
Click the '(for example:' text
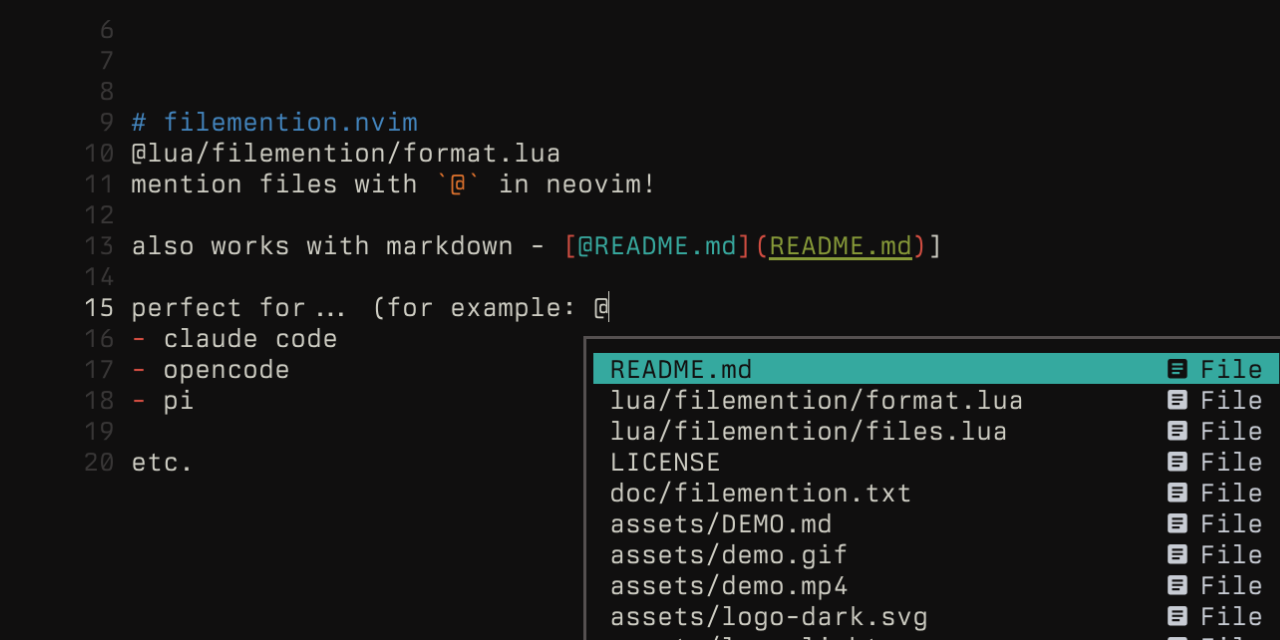474,308
